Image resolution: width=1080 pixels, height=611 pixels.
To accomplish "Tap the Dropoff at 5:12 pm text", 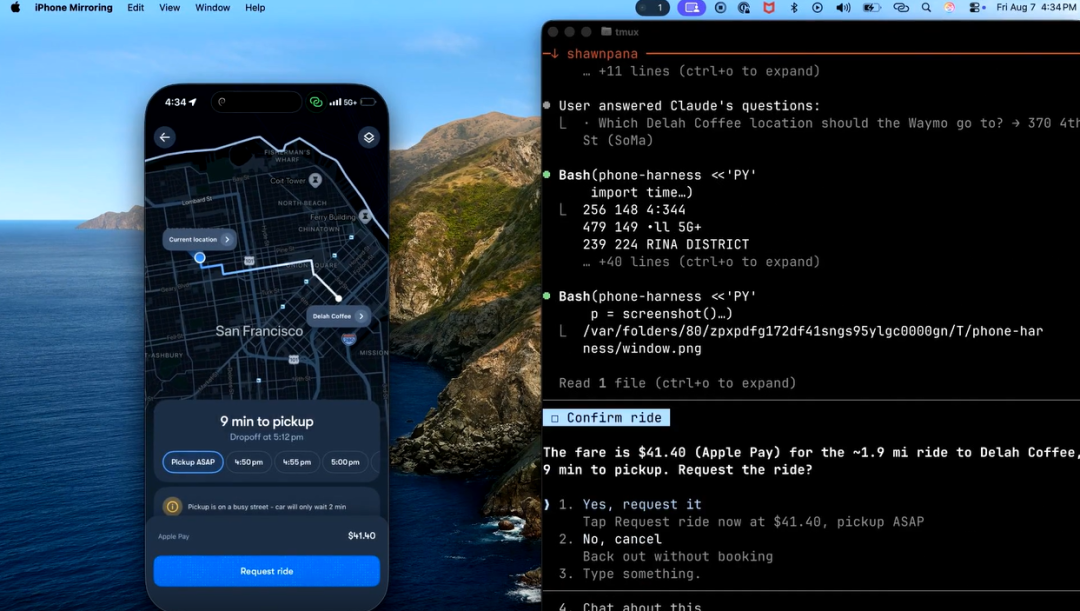I will 267,437.
